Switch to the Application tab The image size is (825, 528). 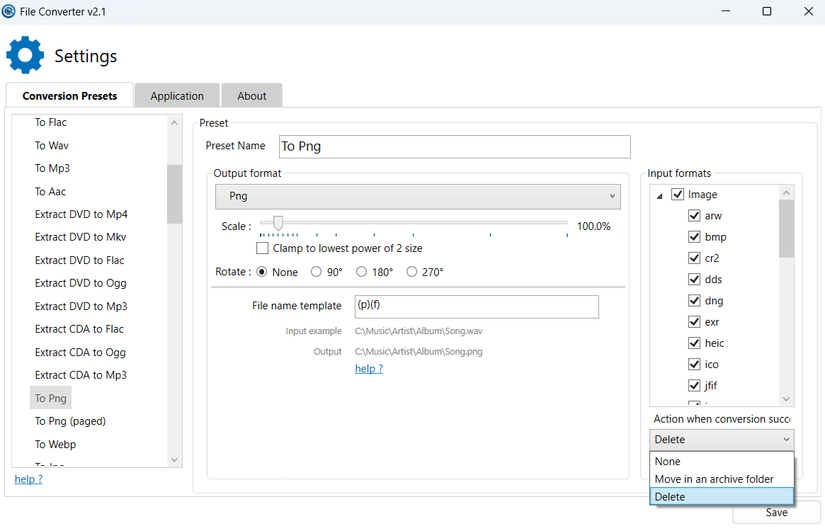177,96
